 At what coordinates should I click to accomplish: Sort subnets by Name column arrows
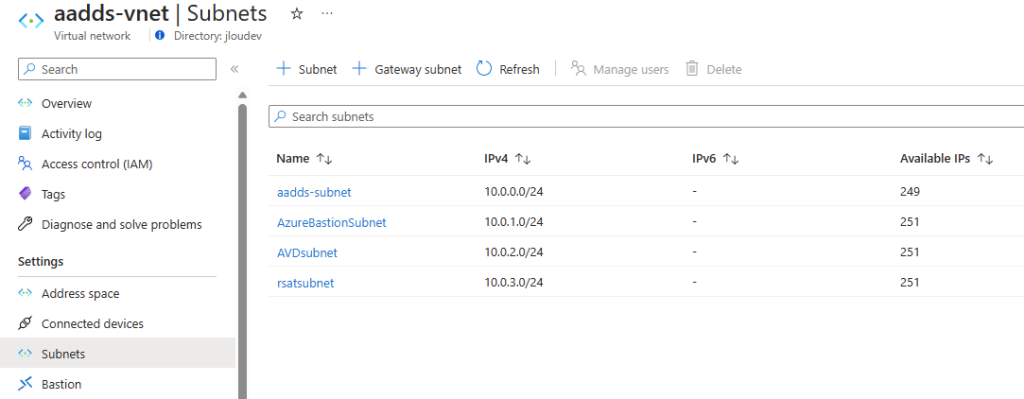click(x=325, y=159)
